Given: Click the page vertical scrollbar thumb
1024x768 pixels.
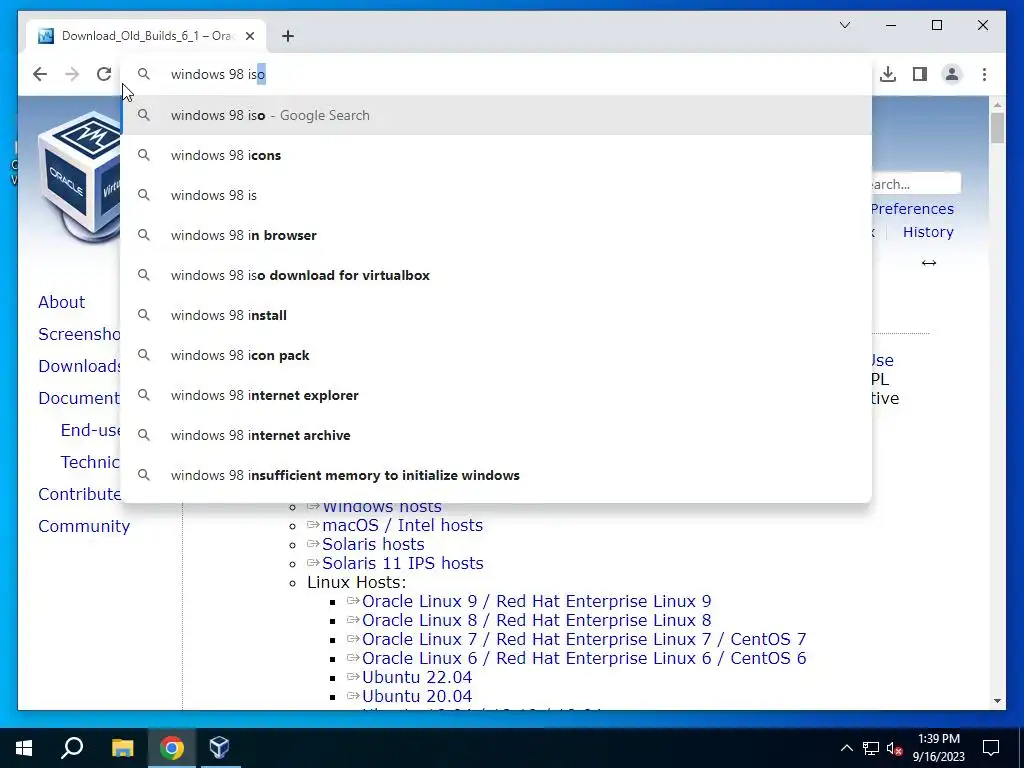Looking at the screenshot, I should click(997, 128).
